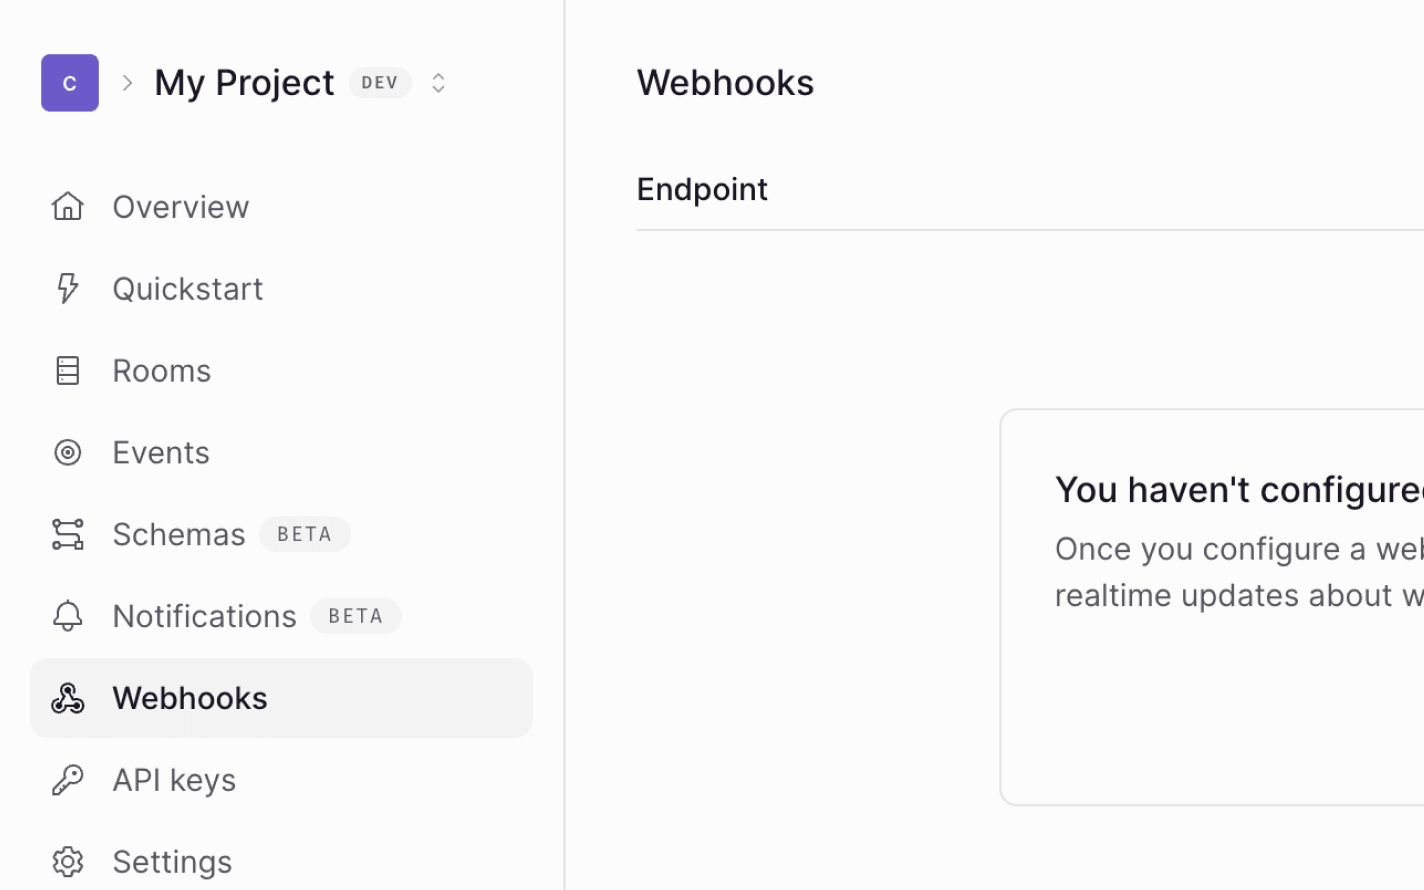The image size is (1424, 890).
Task: Click the Notifications bell icon
Action: pyautogui.click(x=67, y=616)
